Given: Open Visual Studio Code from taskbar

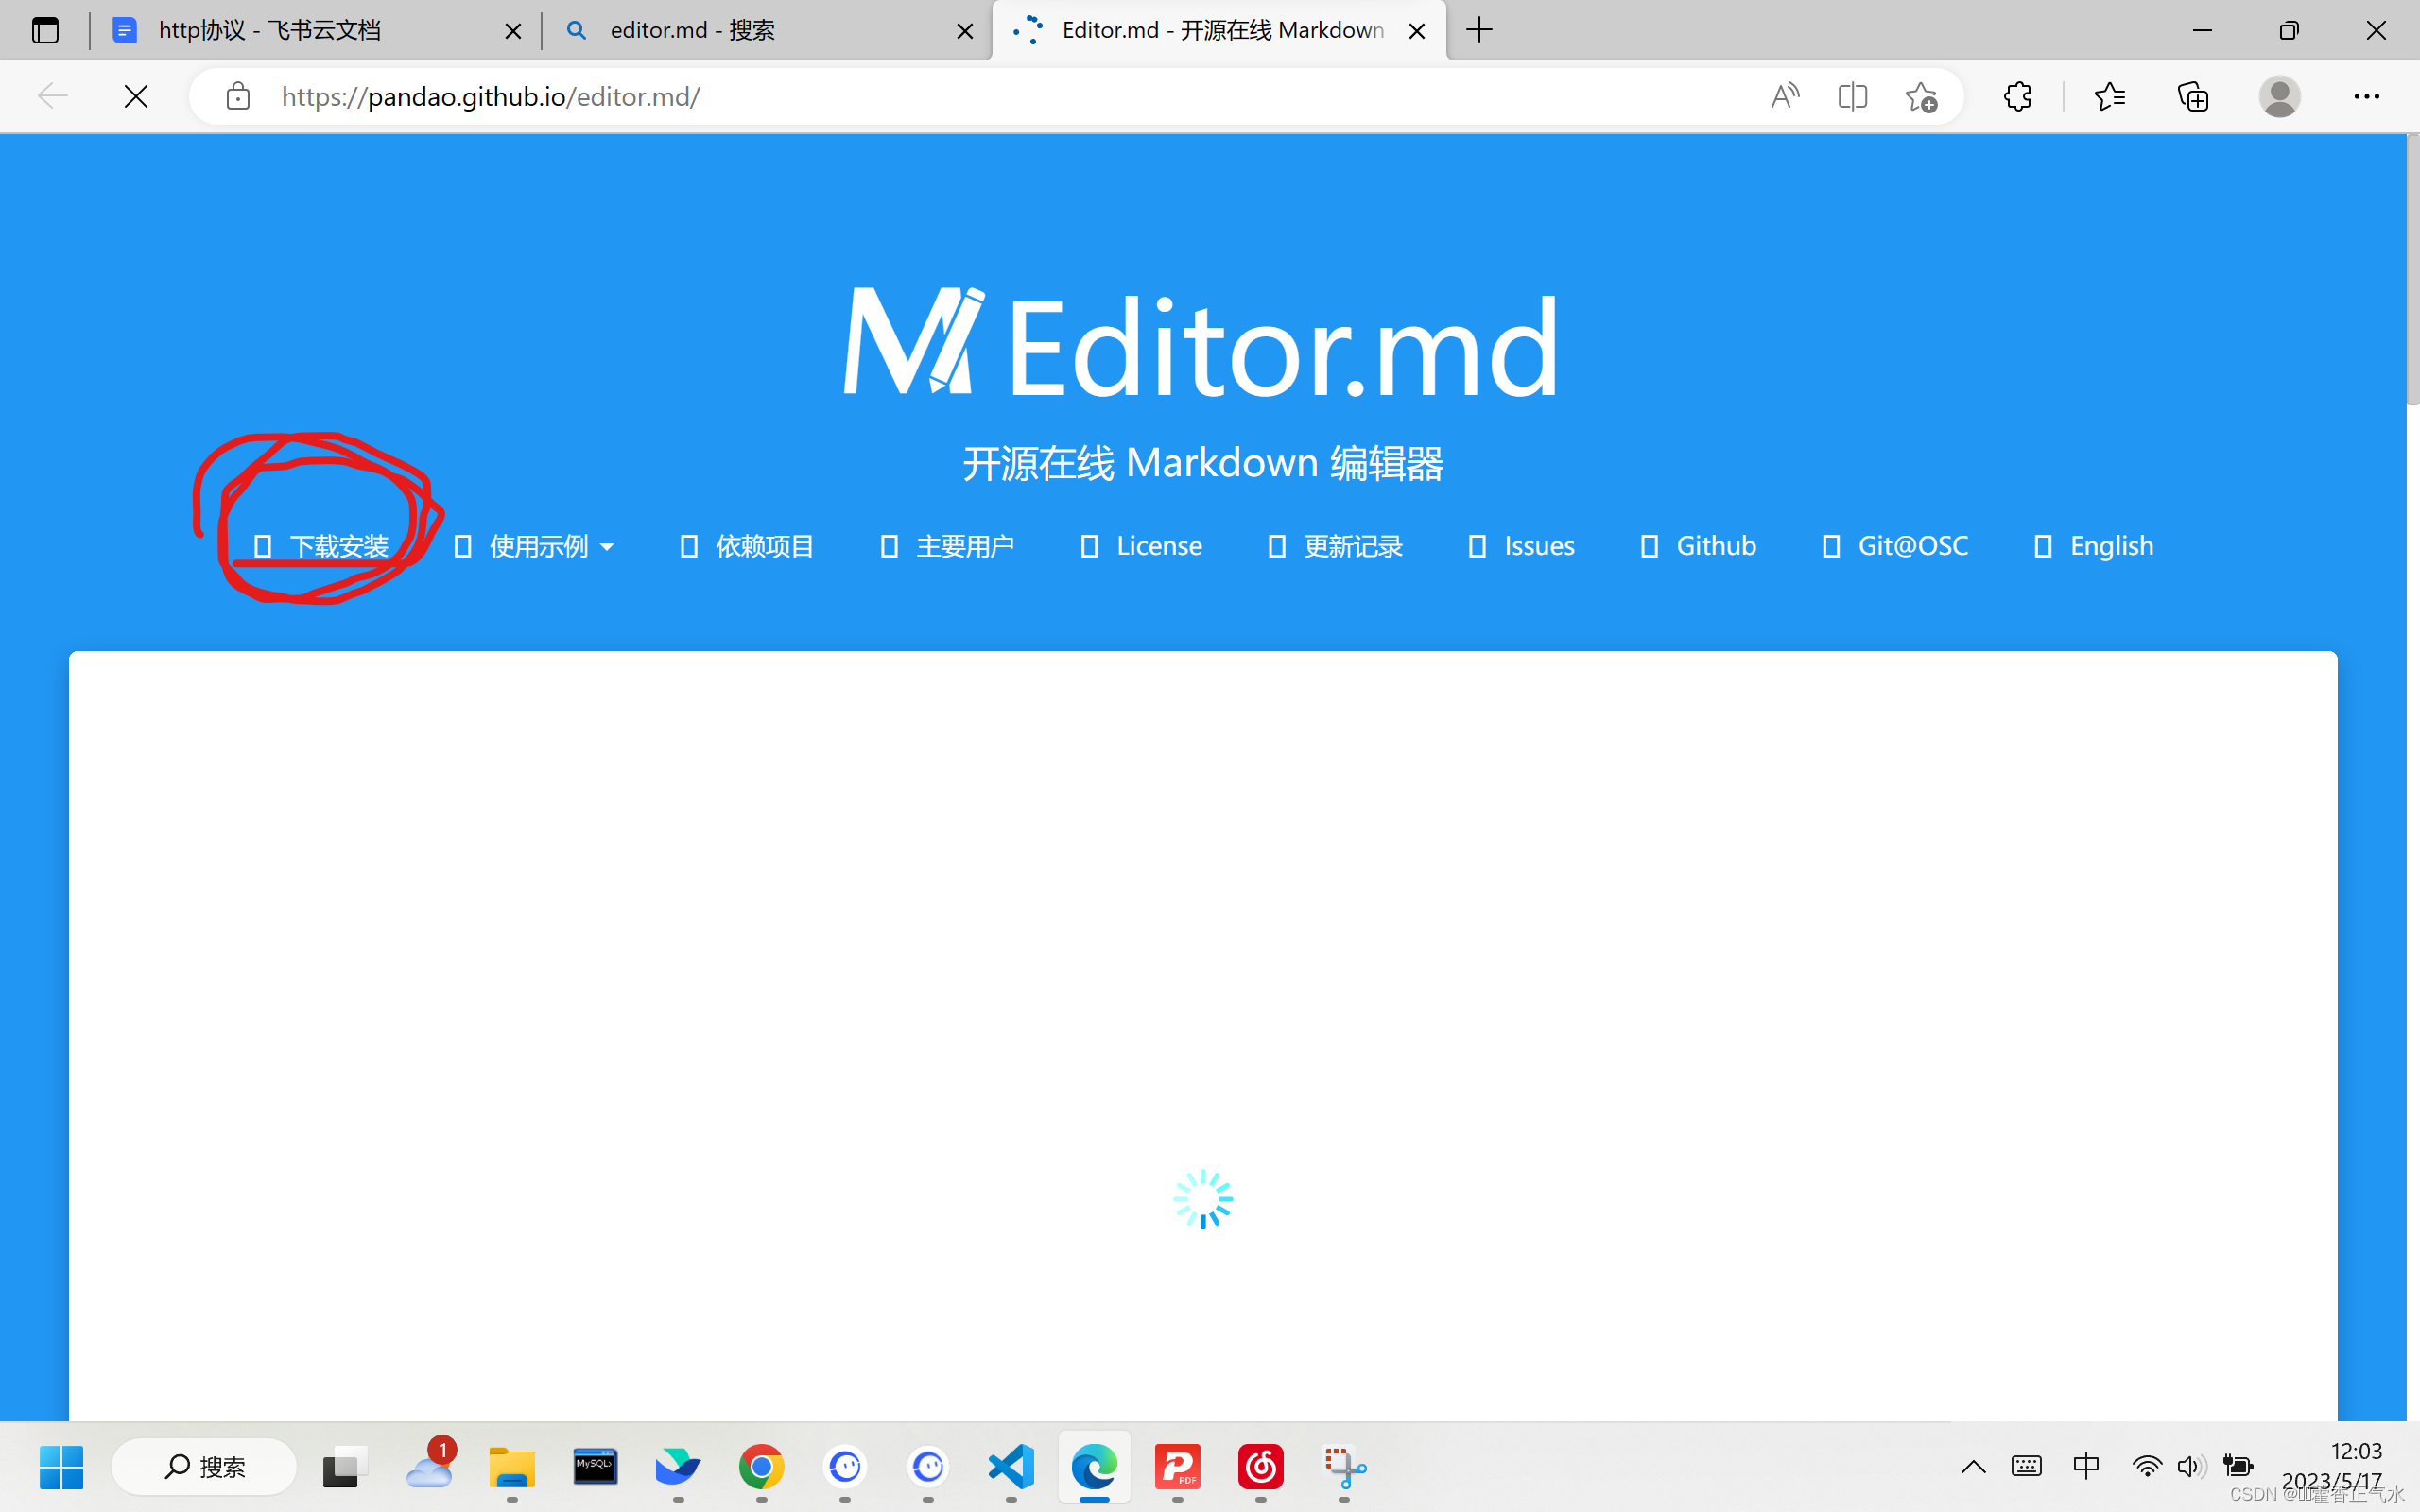Looking at the screenshot, I should coord(1011,1466).
